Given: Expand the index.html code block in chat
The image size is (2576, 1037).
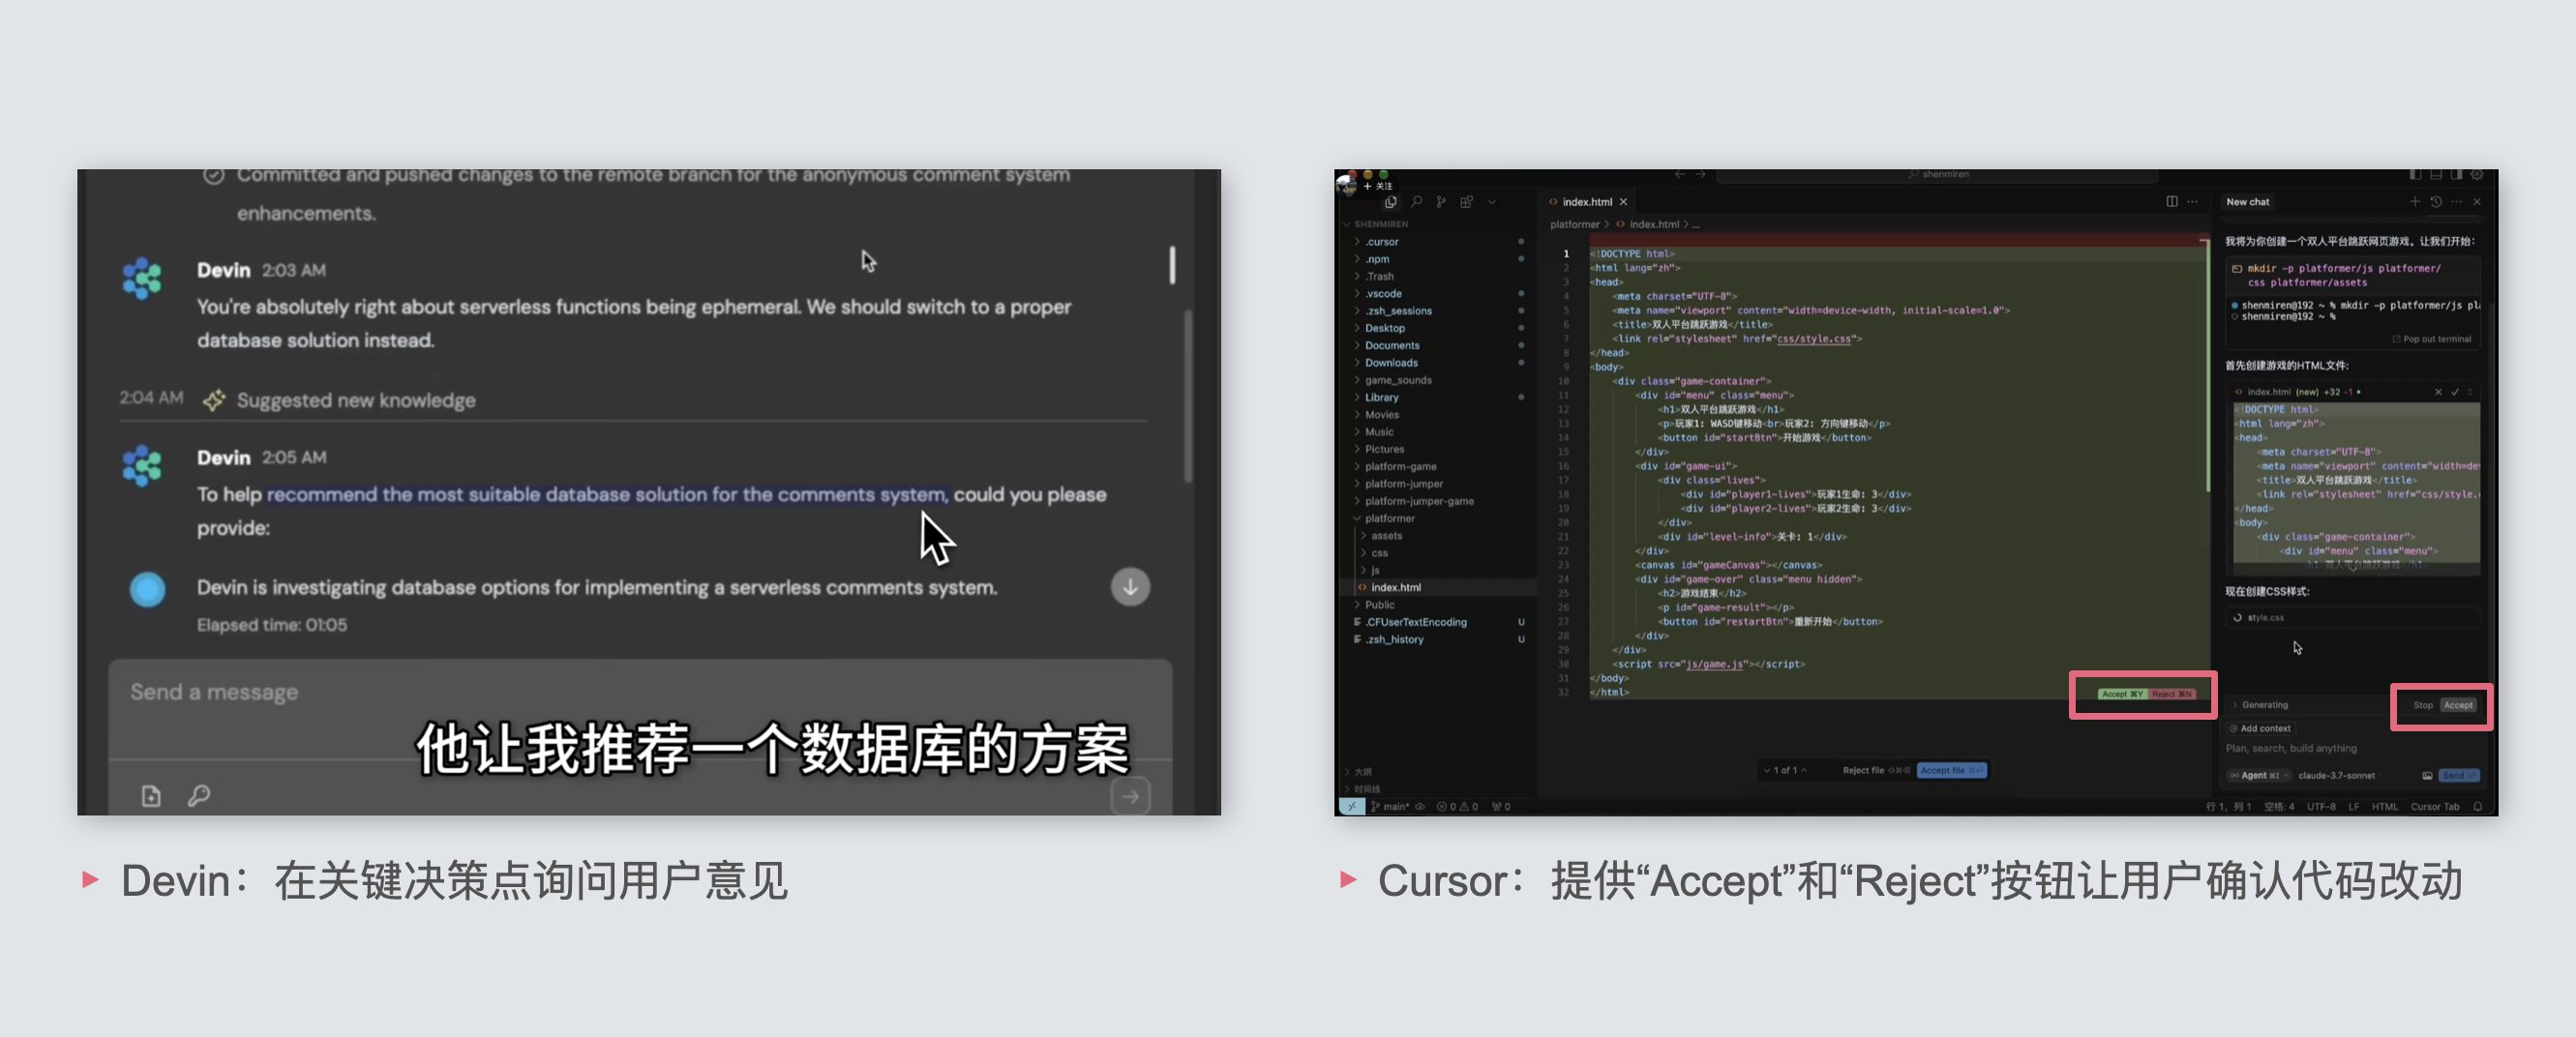Looking at the screenshot, I should click(x=2470, y=392).
